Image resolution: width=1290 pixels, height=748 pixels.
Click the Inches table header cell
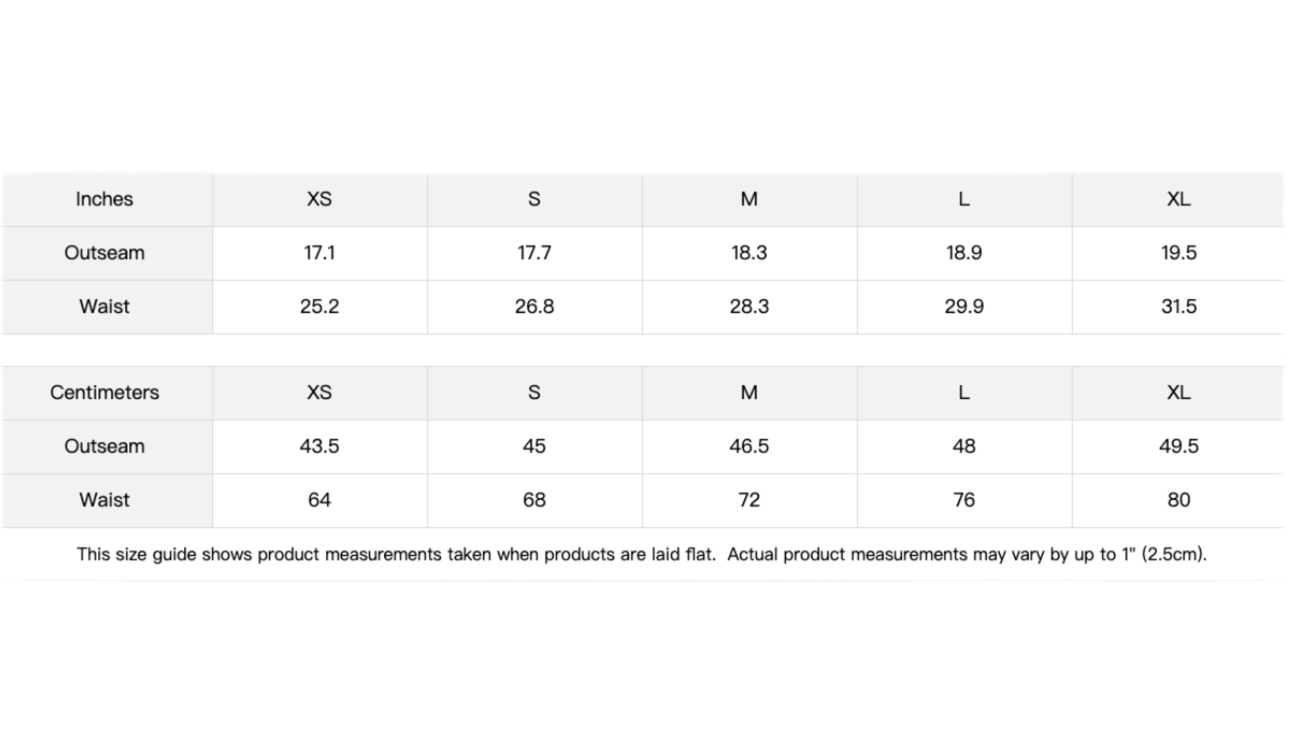[105, 199]
